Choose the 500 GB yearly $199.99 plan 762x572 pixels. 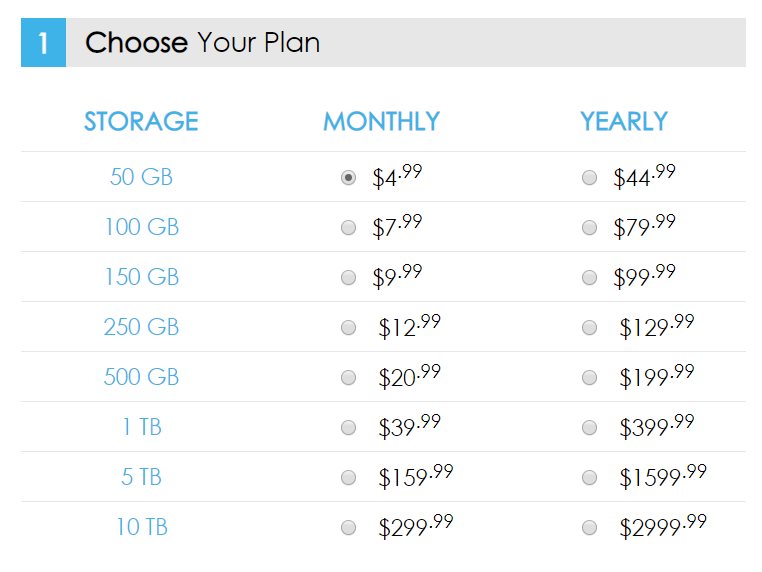point(589,378)
